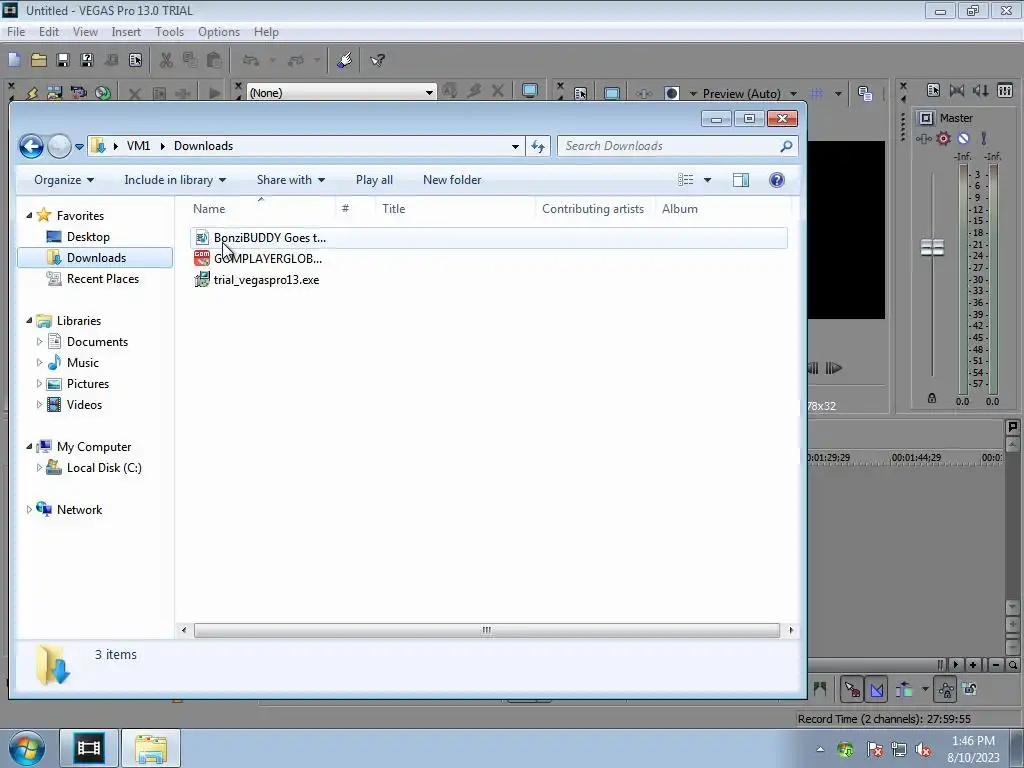Click the Search Downloads input field
The width and height of the screenshot is (1024, 768).
pos(677,146)
